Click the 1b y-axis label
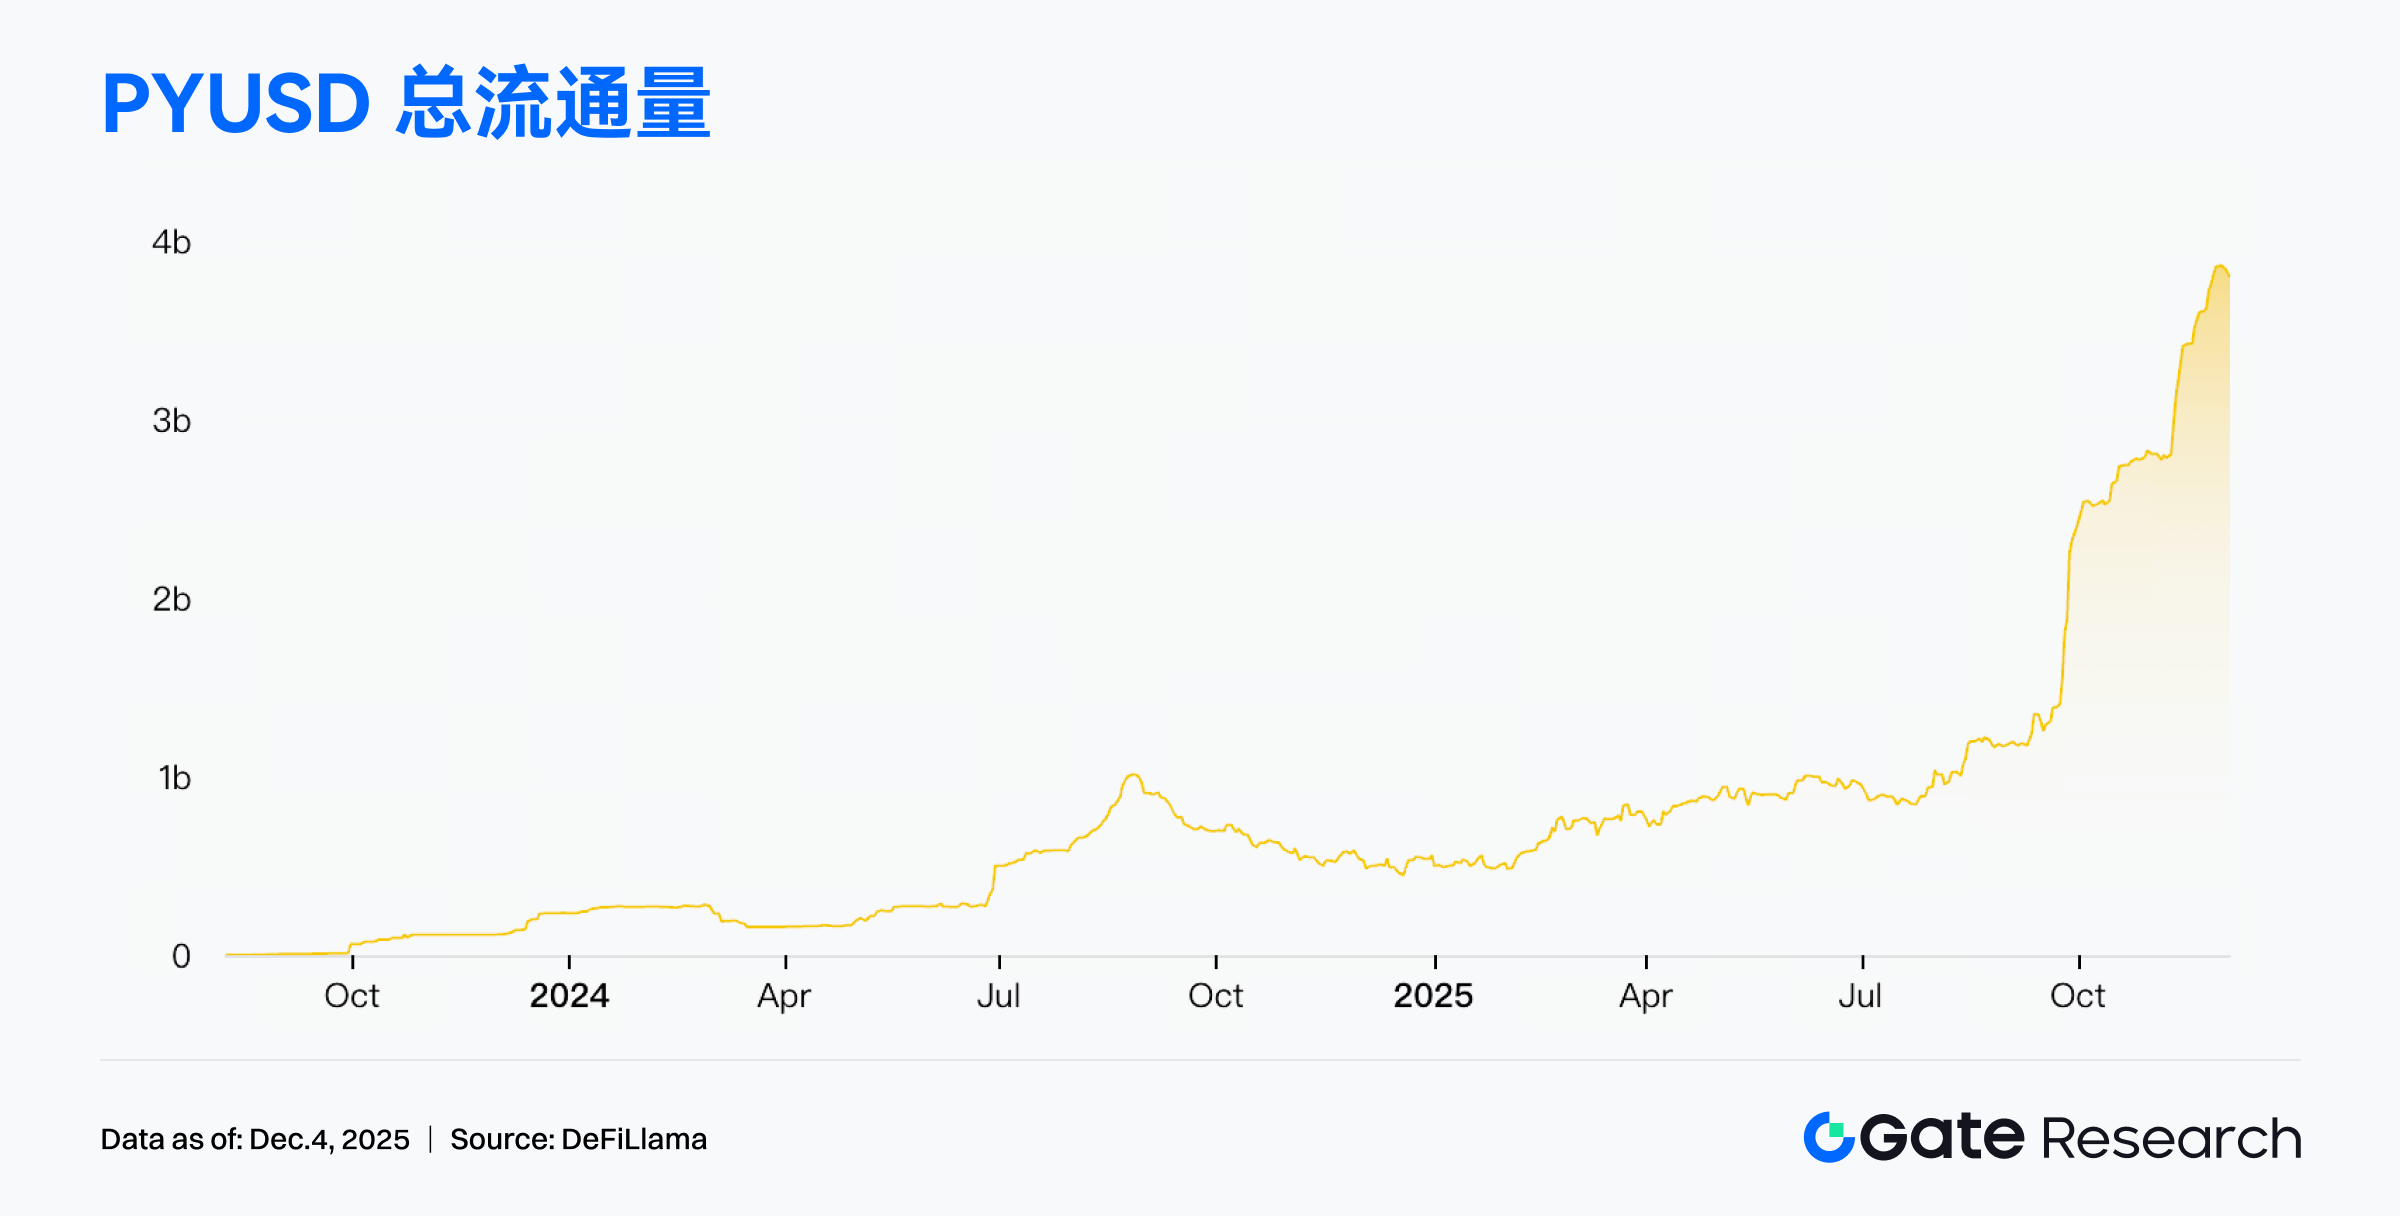This screenshot has width=2400, height=1216. click(174, 778)
